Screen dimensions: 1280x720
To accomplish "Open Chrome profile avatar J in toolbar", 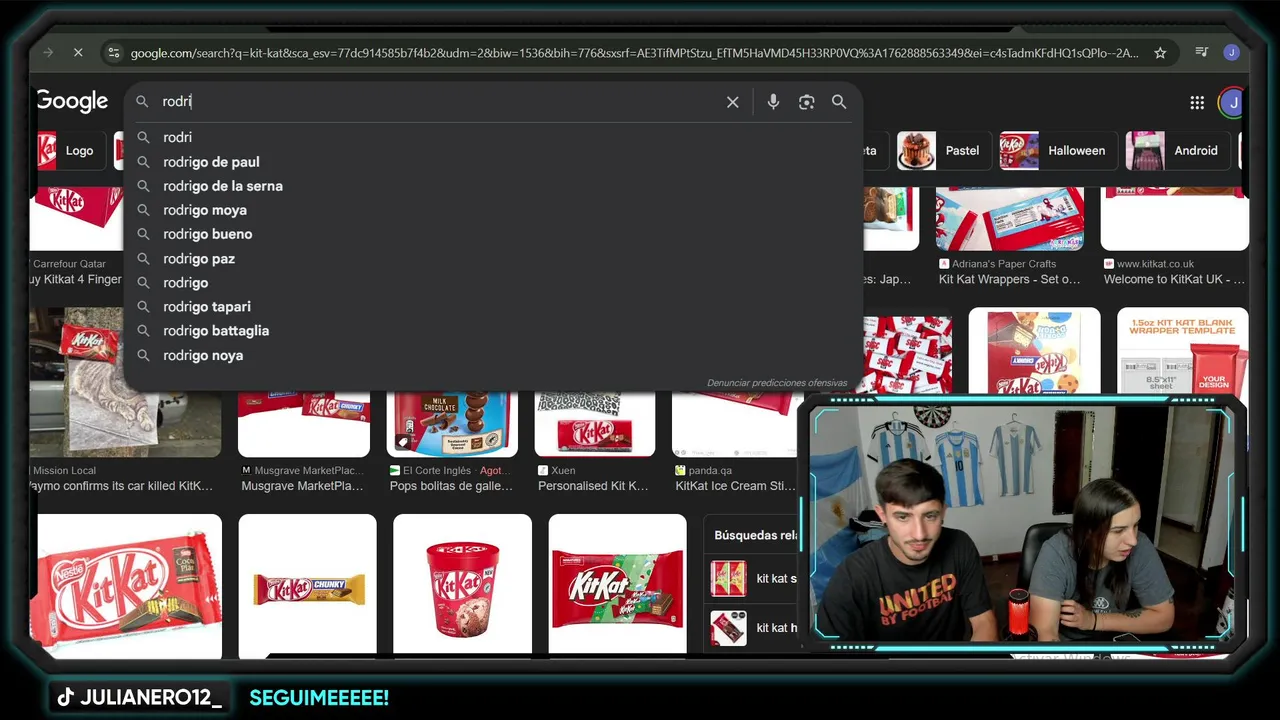I will click(x=1231, y=52).
